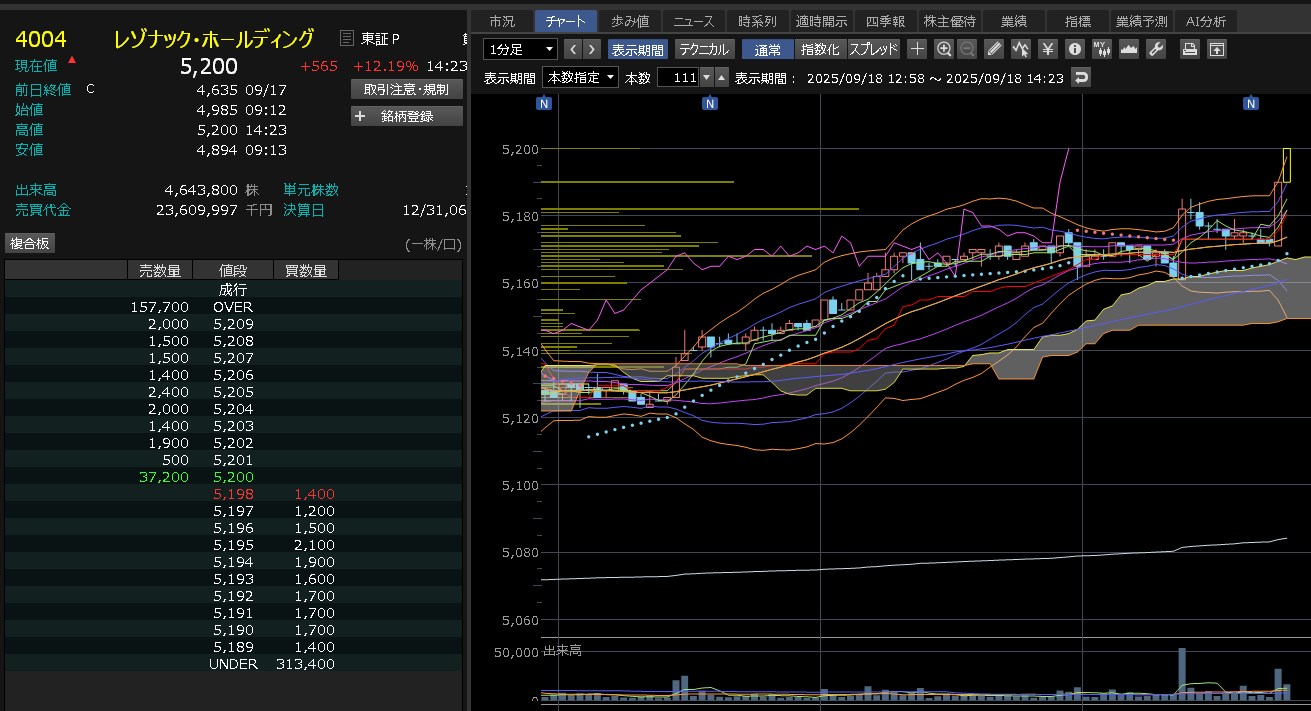1311x711 pixels.
Task: Open the information icon in chart toolbar
Action: coord(1075,48)
